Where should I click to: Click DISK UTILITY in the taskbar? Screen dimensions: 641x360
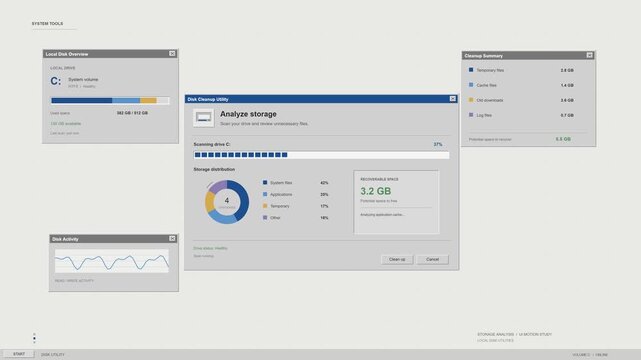pos(53,354)
